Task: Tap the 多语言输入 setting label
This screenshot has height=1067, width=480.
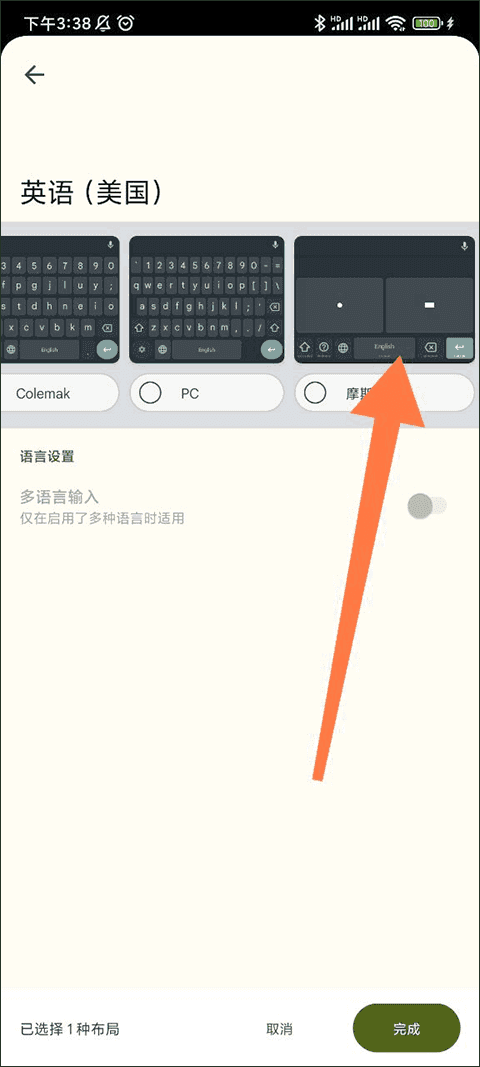Action: (x=59, y=497)
